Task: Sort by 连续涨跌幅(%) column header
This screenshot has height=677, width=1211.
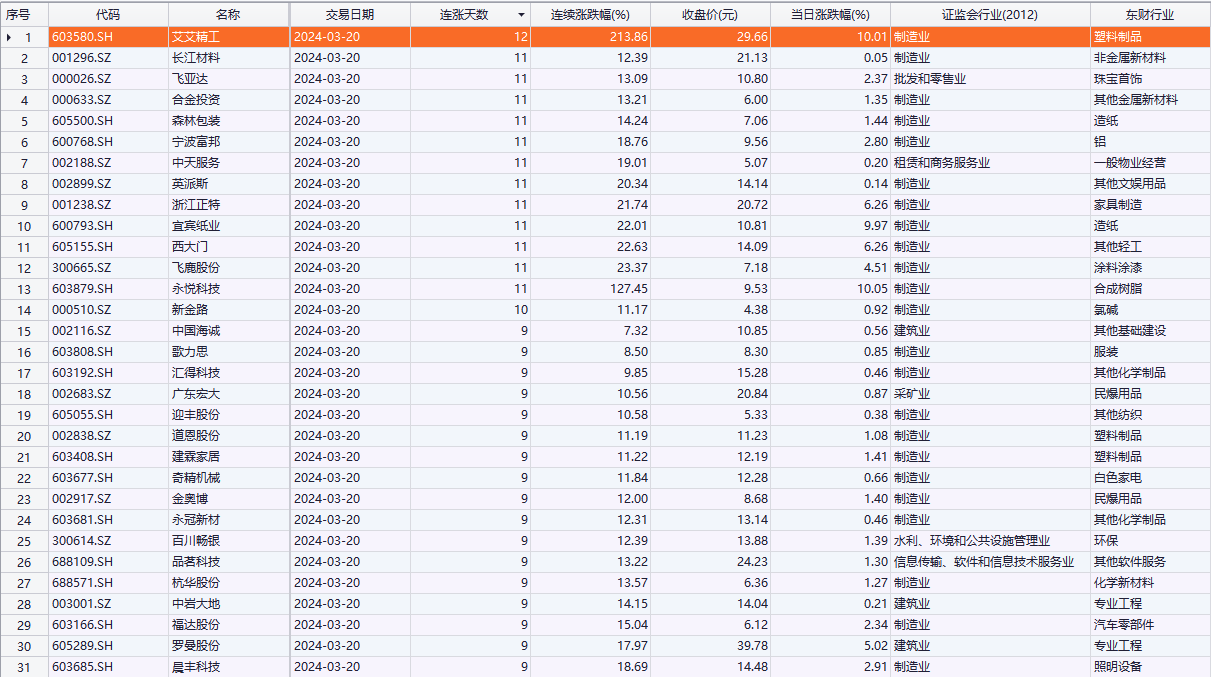Action: (x=590, y=15)
